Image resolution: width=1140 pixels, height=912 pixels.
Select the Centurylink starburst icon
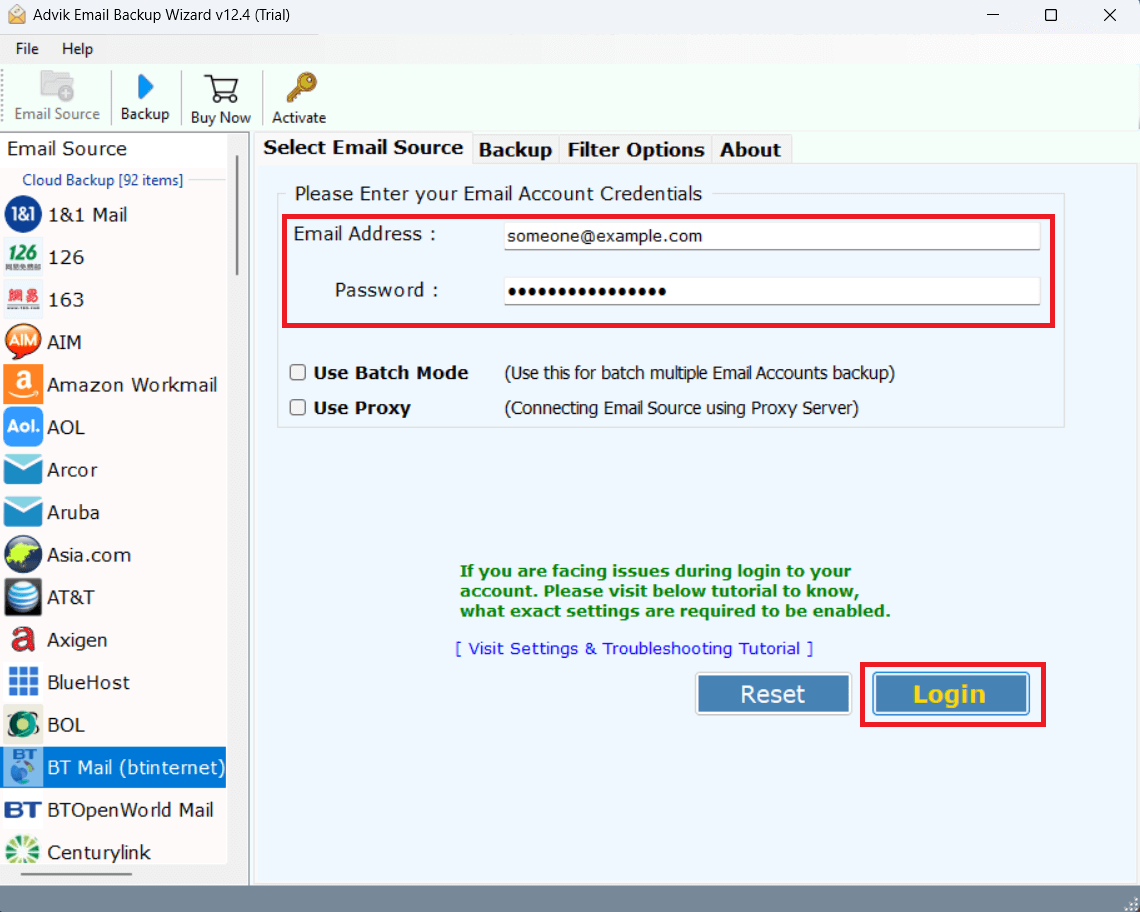23,850
